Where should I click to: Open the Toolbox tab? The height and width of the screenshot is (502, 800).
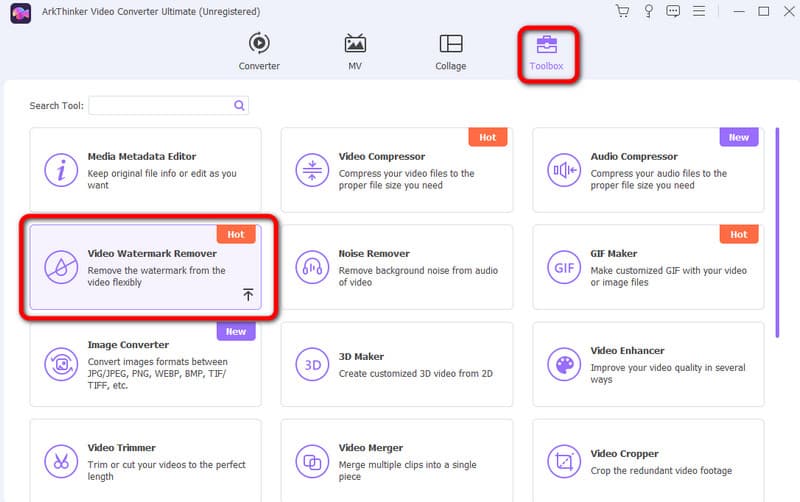546,53
